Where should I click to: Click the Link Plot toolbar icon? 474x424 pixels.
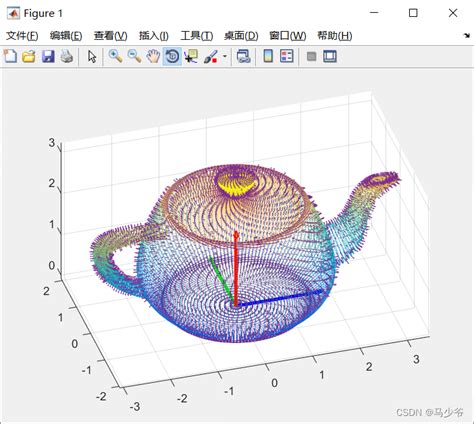[x=243, y=56]
